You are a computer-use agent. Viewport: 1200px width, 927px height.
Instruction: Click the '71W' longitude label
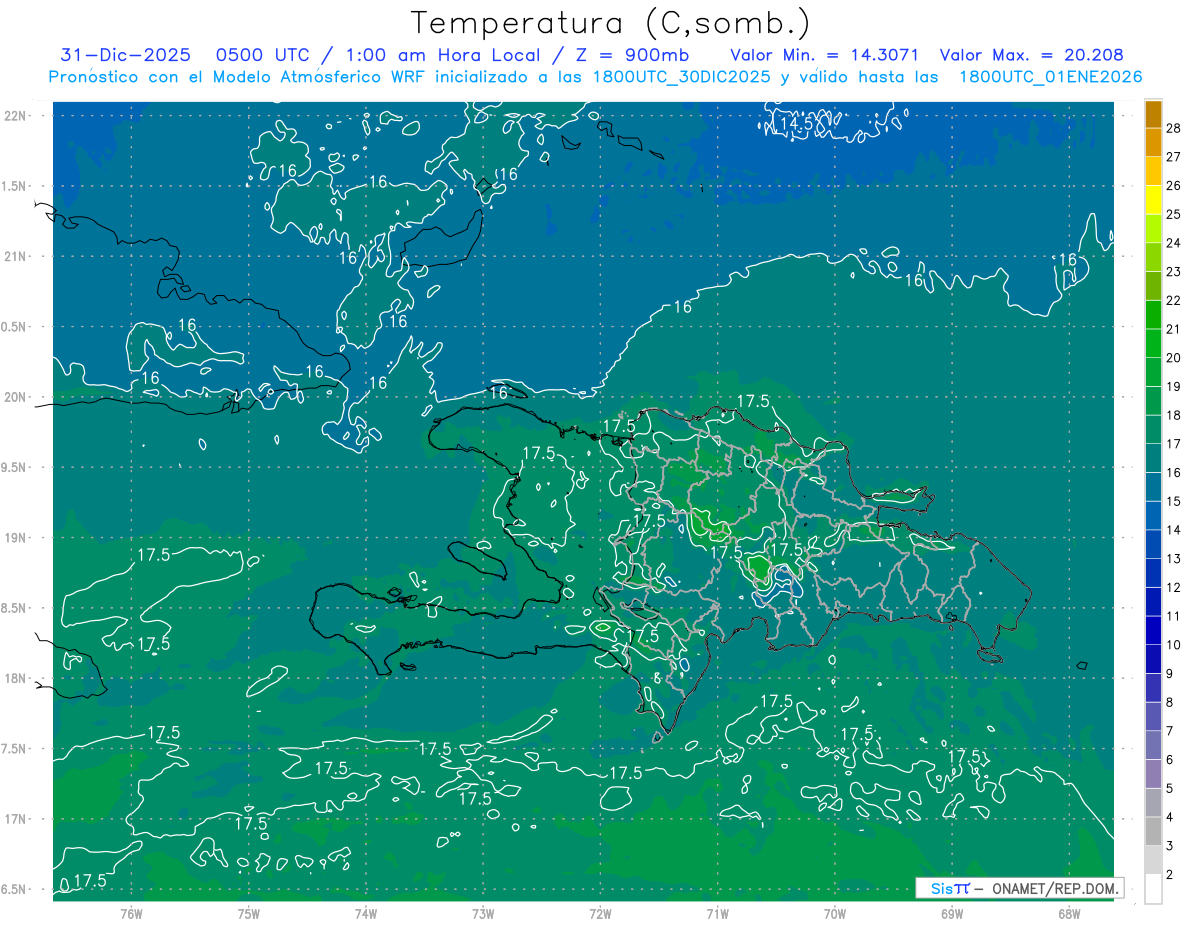pos(717,912)
